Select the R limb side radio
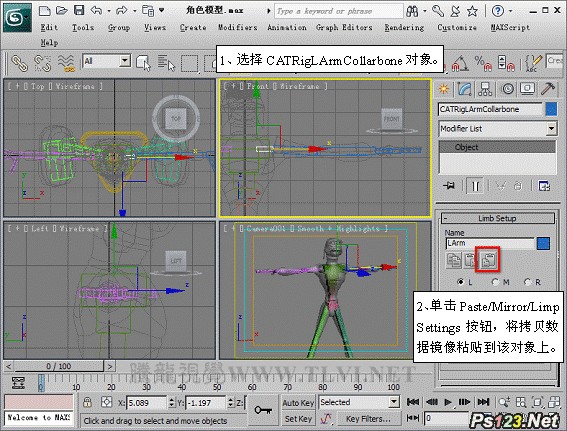 pyautogui.click(x=528, y=282)
